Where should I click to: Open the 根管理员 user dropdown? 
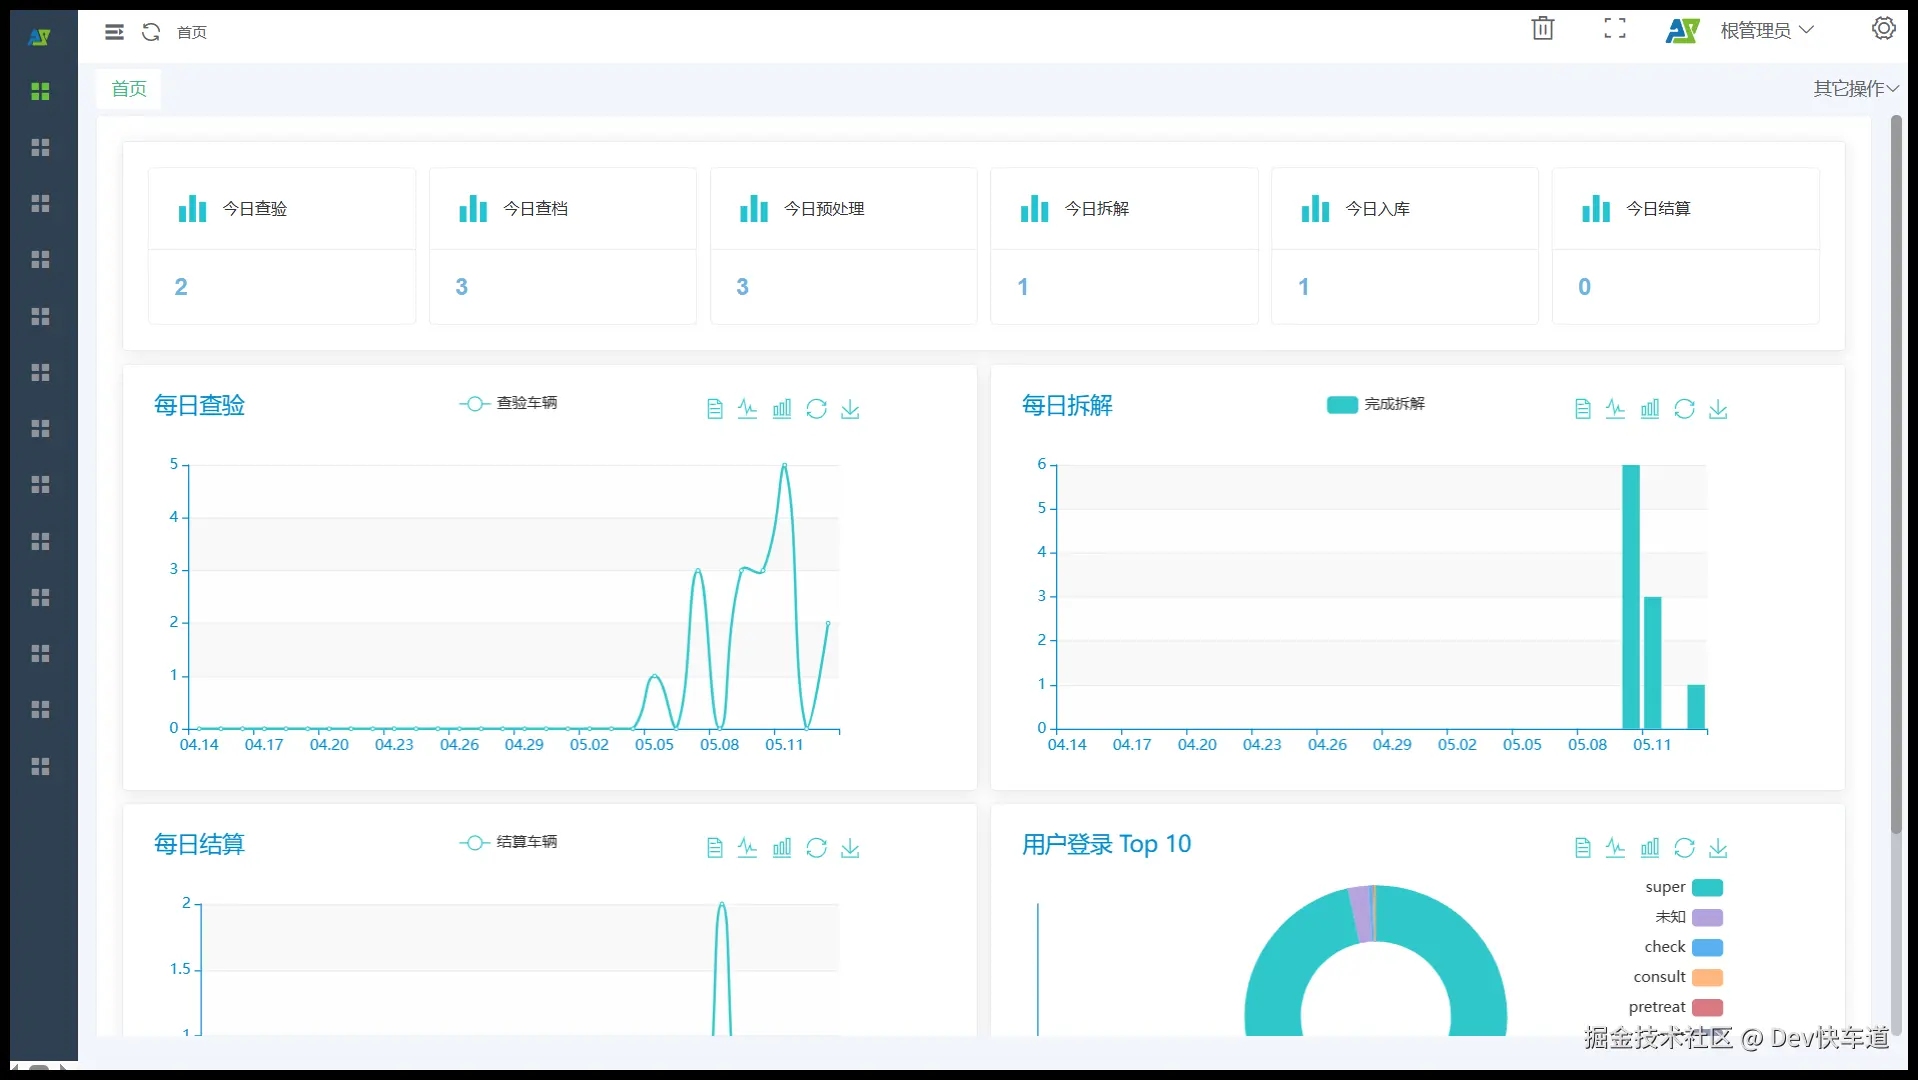1767,31
